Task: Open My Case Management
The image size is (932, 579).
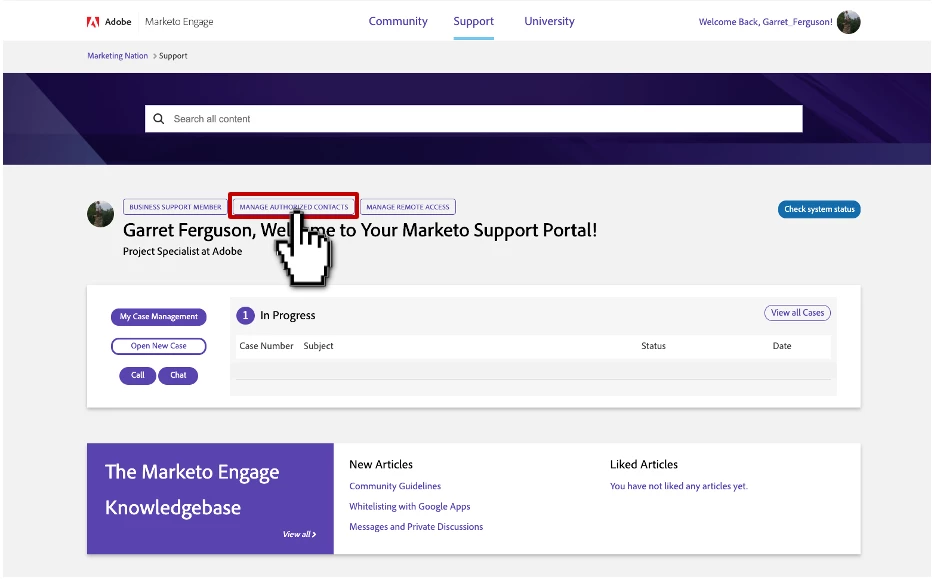Action: click(x=159, y=317)
